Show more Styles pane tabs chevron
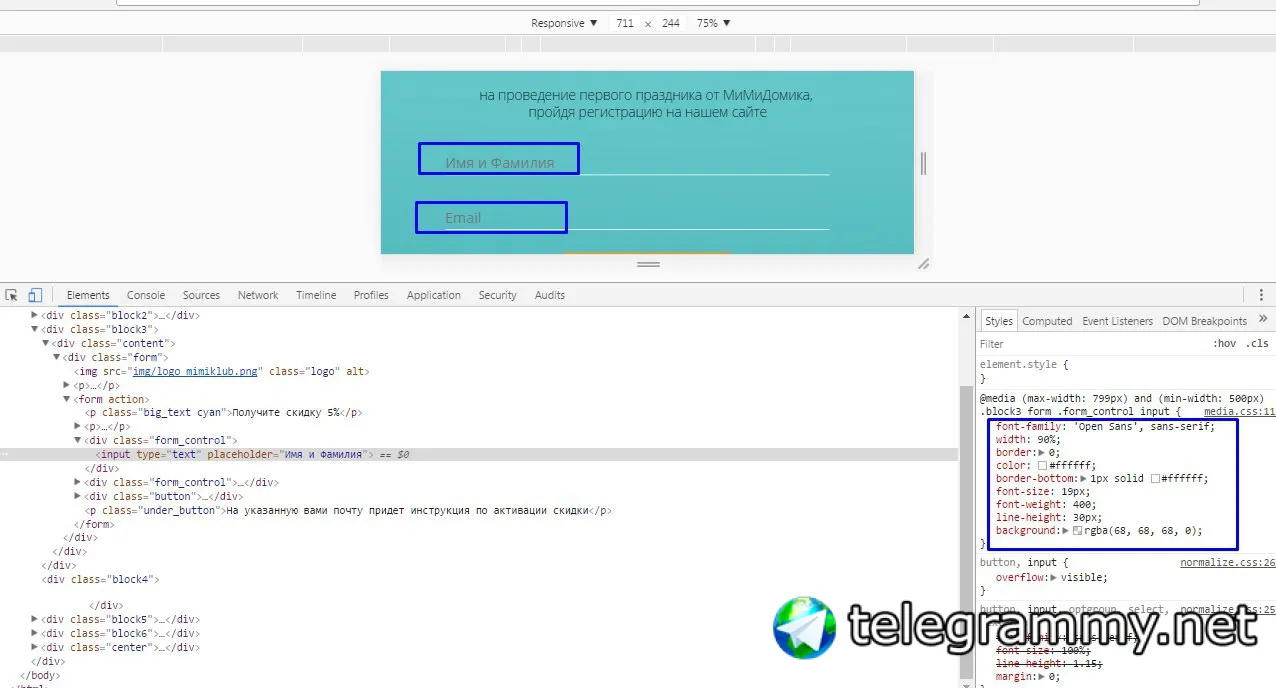Screen dimensions: 1276x688 click(x=1263, y=320)
